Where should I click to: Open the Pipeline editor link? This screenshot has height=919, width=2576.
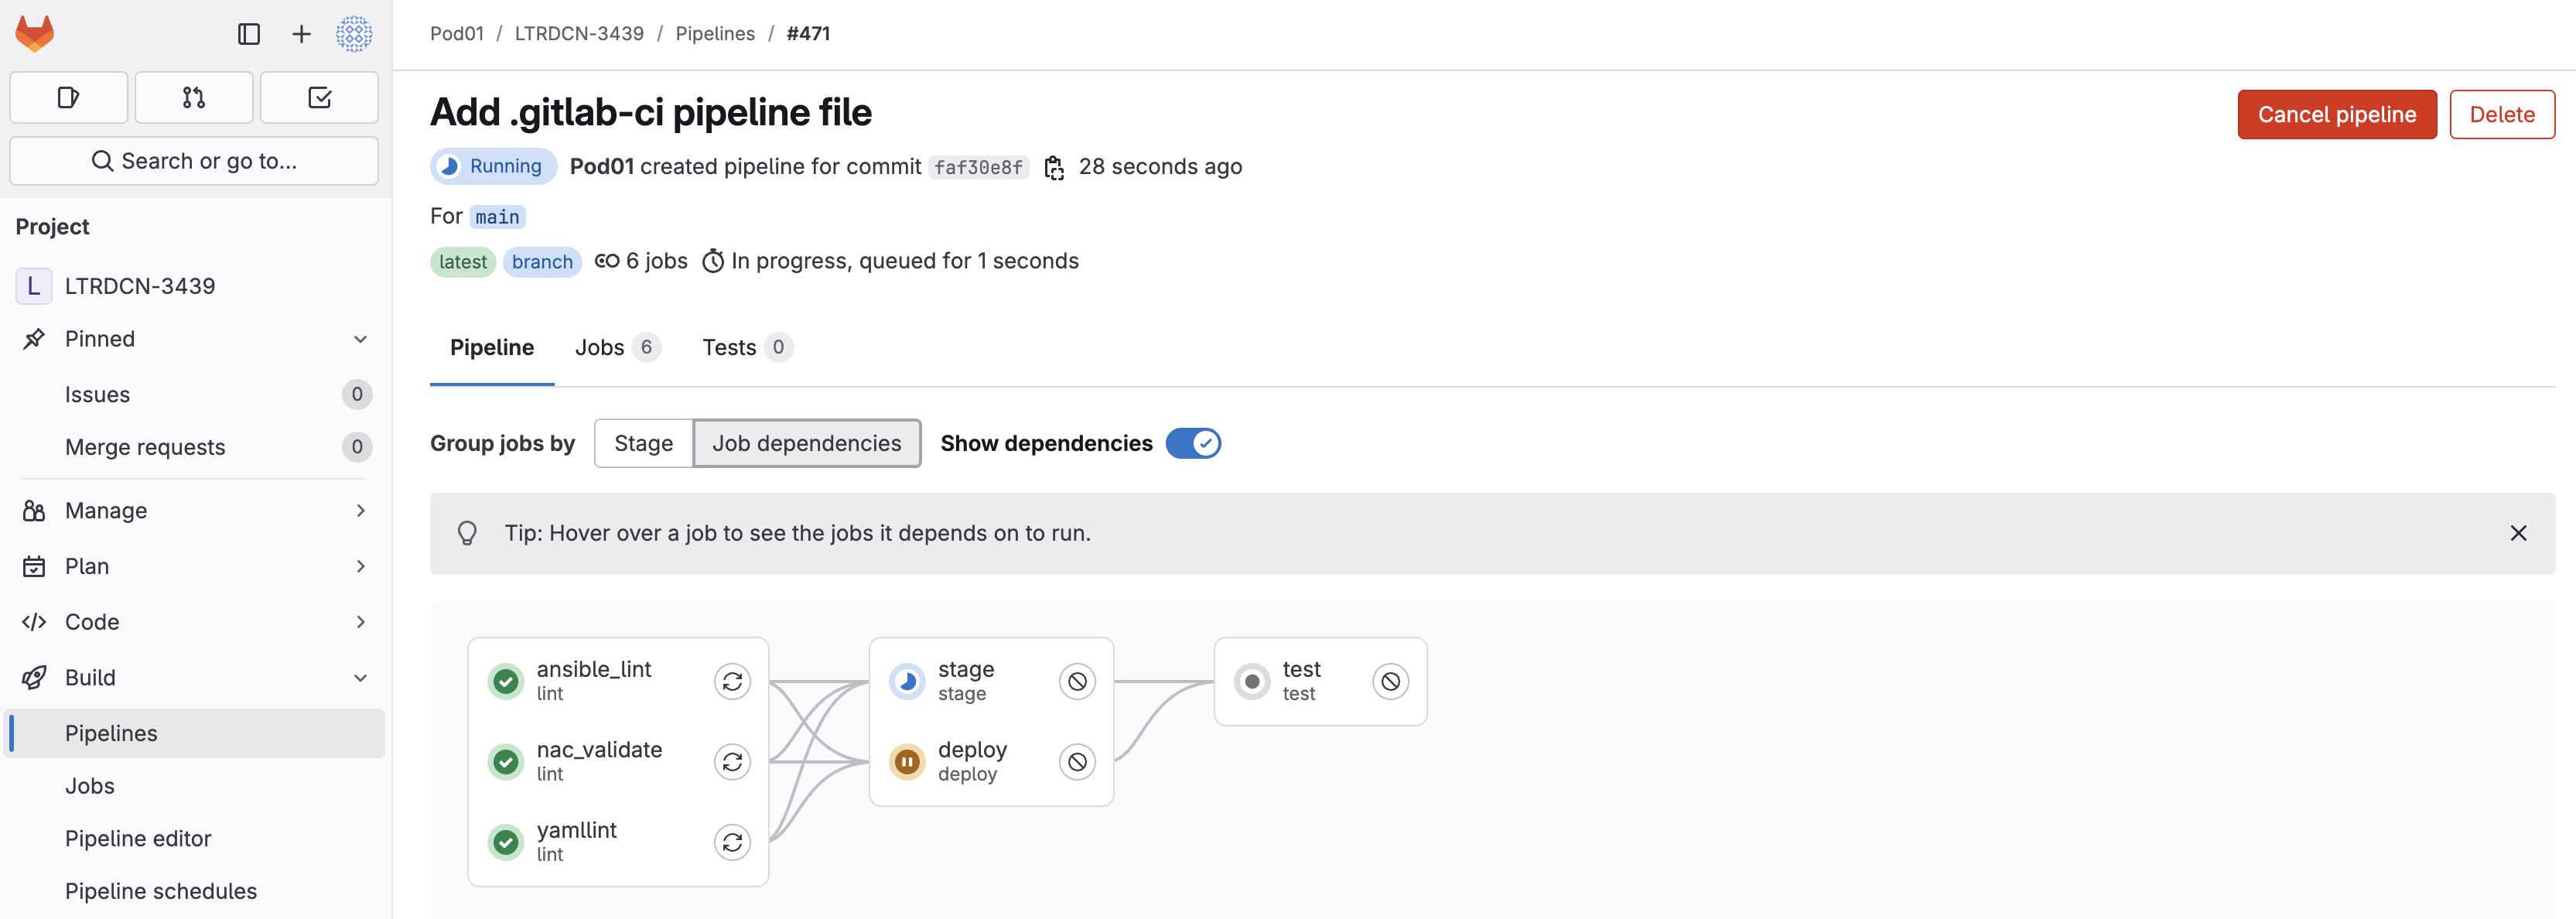138,838
